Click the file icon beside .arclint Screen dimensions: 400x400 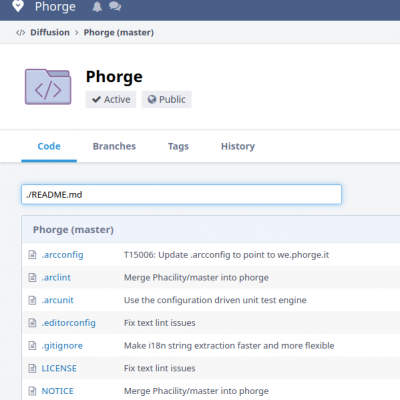click(32, 277)
